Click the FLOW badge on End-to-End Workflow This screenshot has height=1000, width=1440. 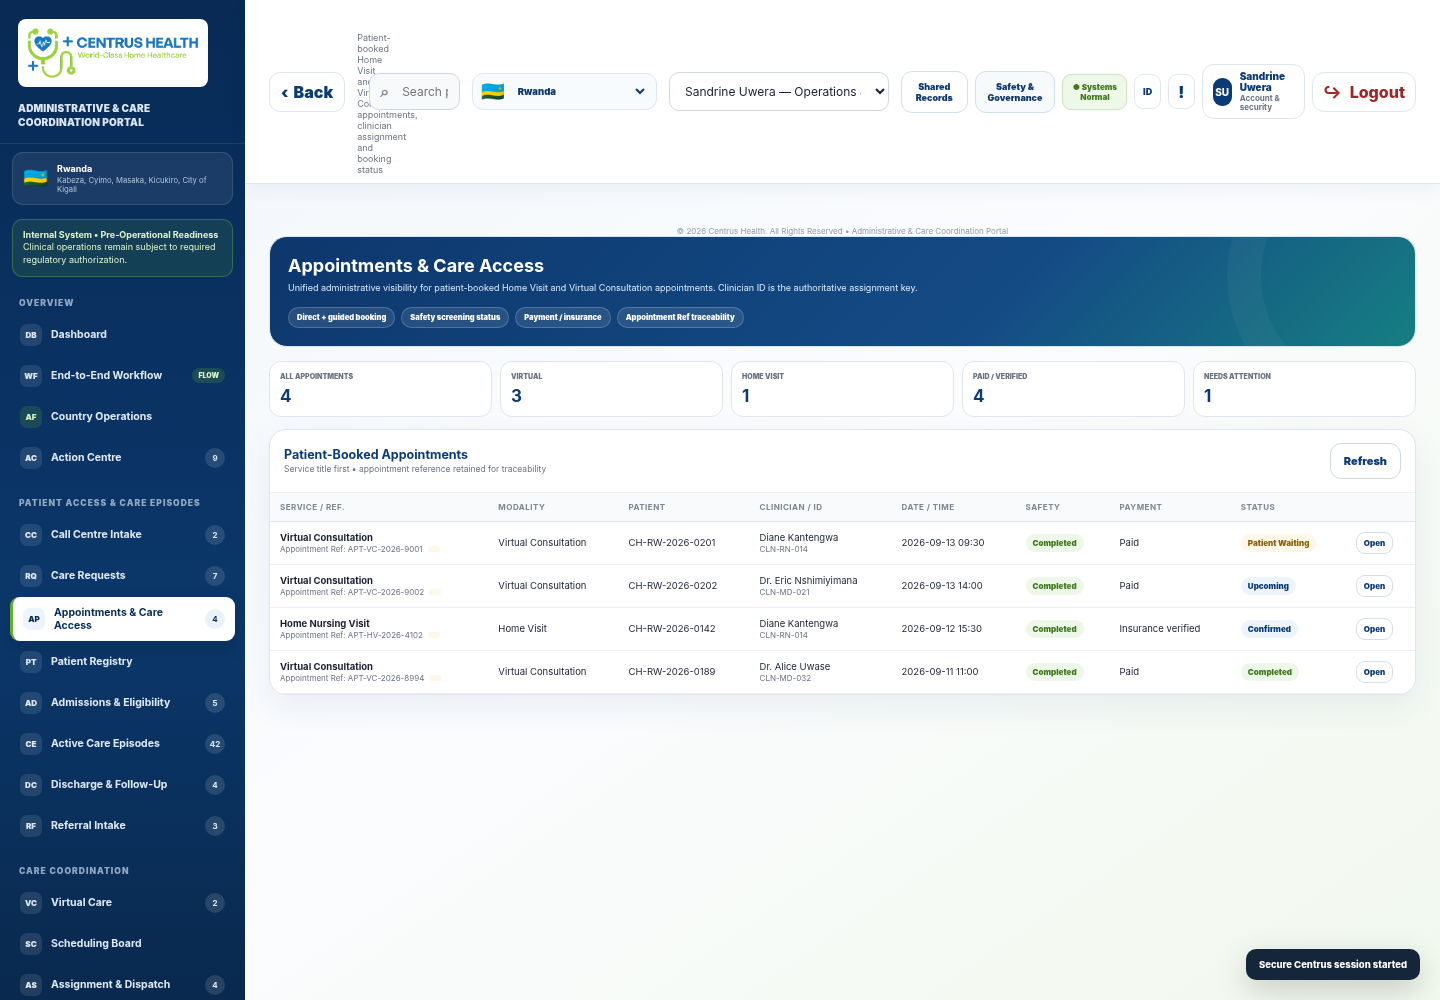(x=208, y=376)
